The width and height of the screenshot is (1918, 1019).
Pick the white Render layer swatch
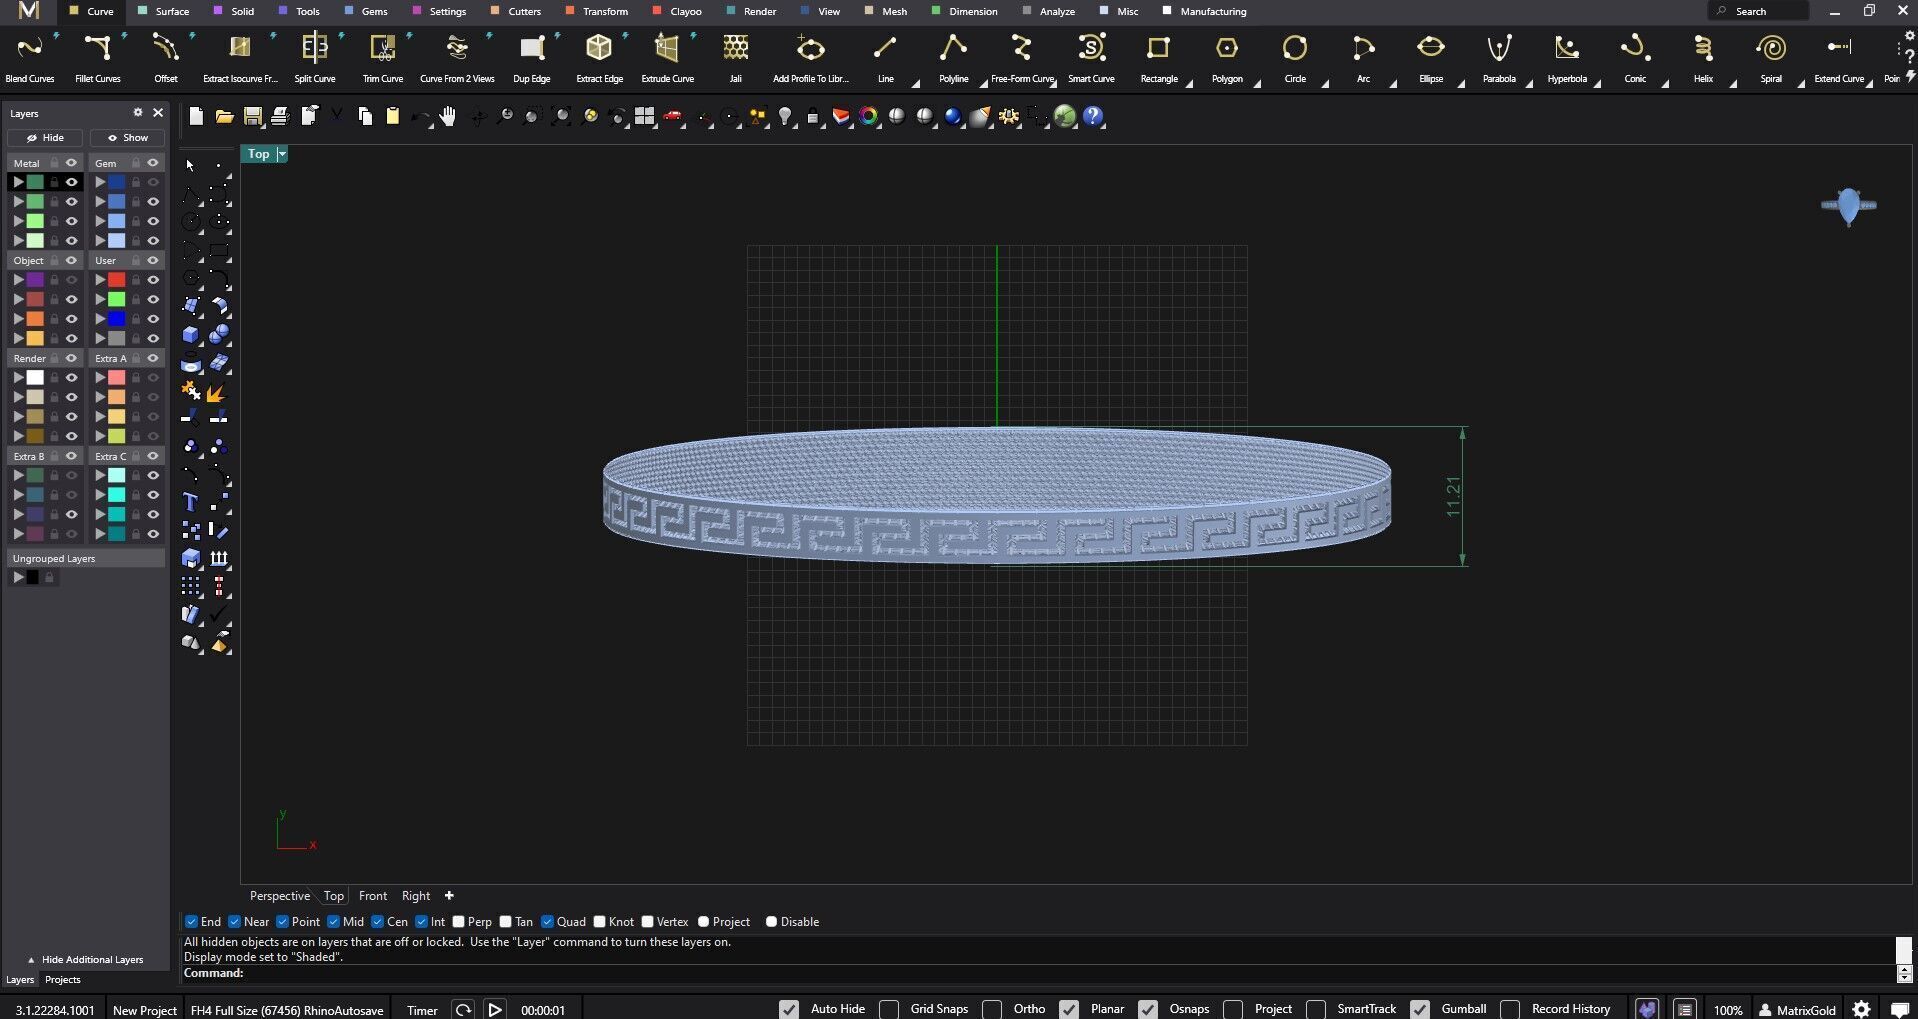pos(35,378)
